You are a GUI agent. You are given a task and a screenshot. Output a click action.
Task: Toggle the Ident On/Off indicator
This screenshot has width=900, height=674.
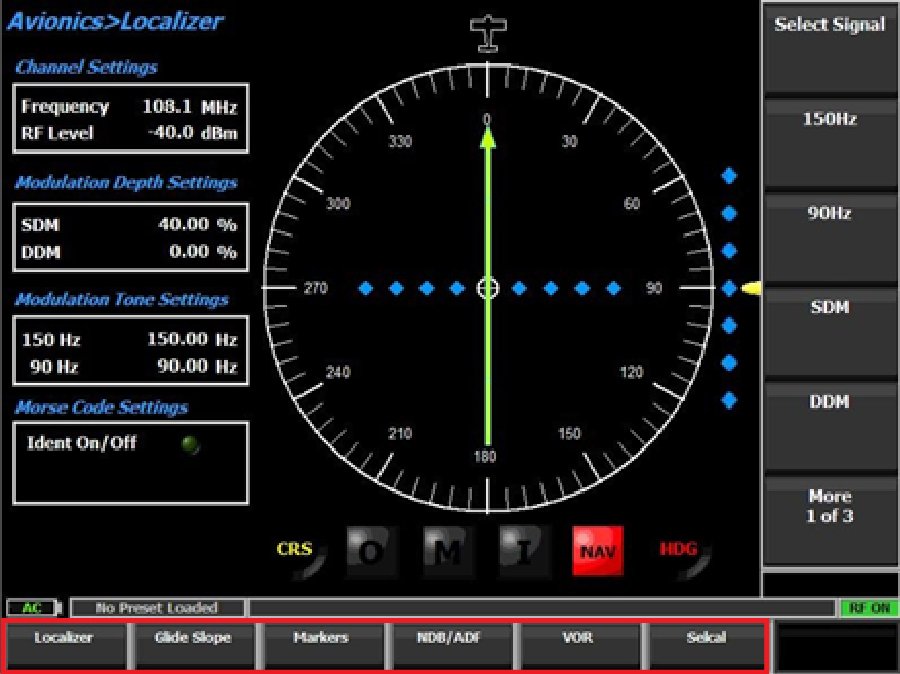point(190,445)
